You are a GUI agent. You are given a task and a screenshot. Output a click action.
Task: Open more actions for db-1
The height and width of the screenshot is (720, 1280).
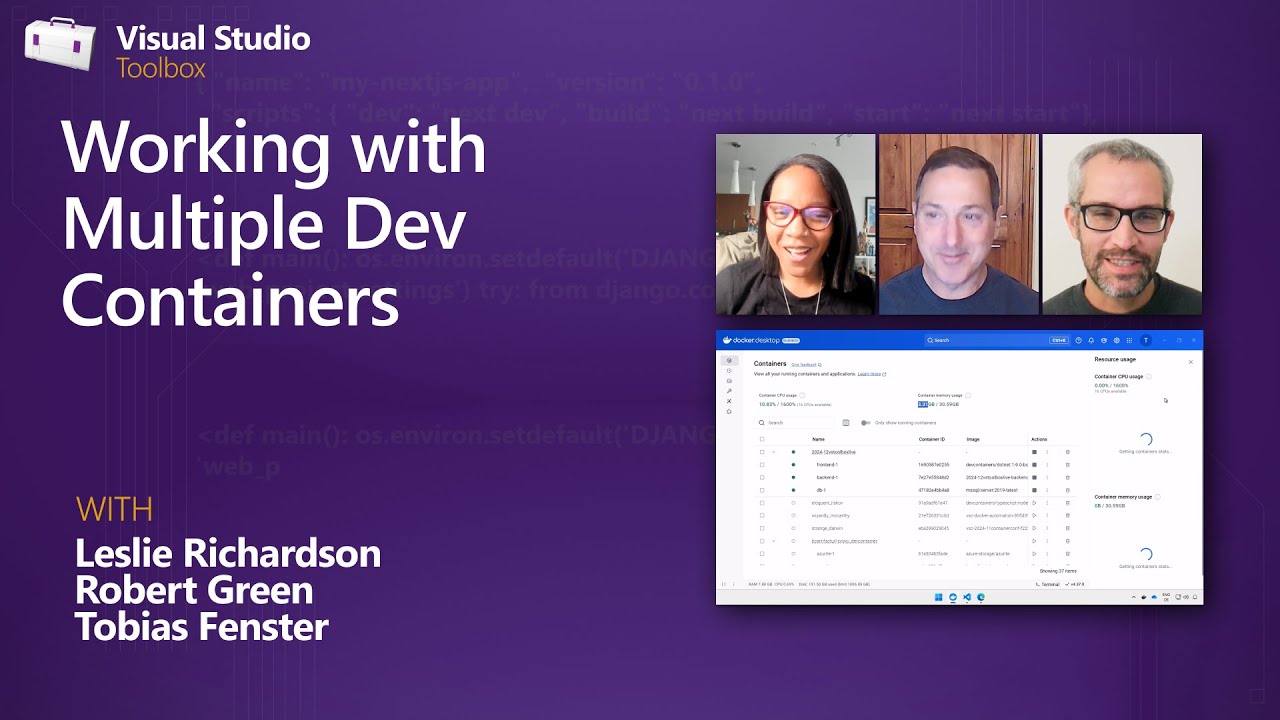(1047, 490)
